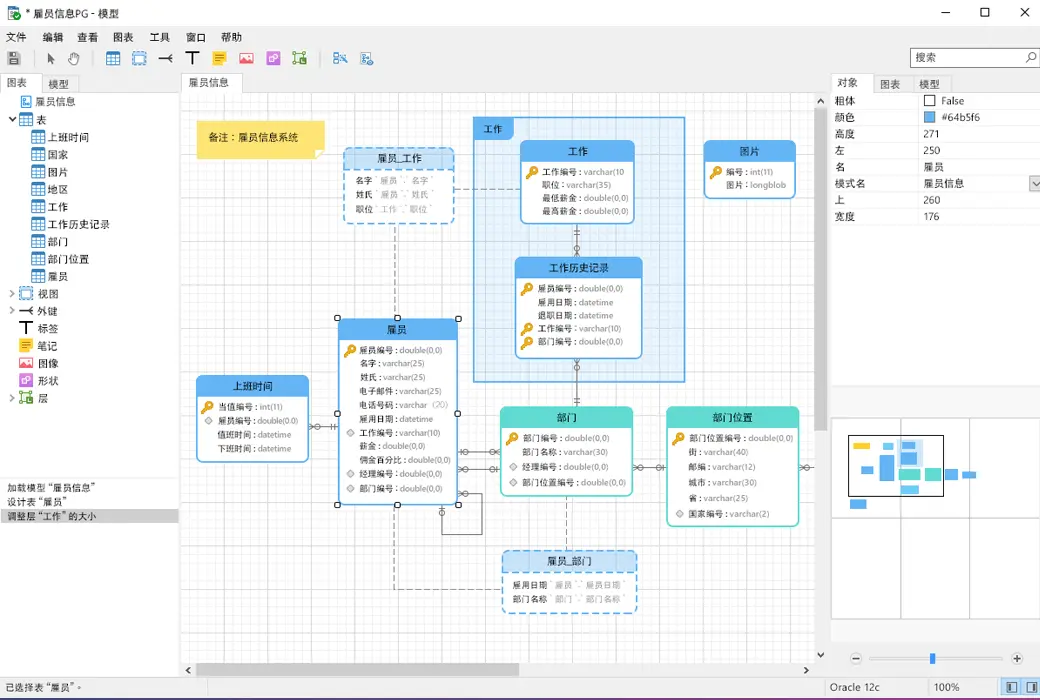Switch to left panel 模型 tab
The width and height of the screenshot is (1040, 700).
58,84
